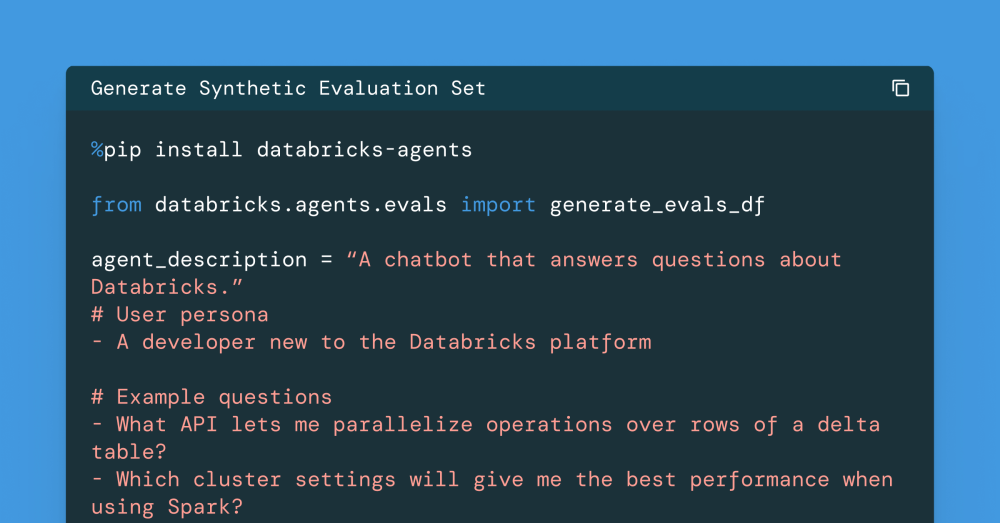Click the "%" magic symbol before pip

point(97,150)
